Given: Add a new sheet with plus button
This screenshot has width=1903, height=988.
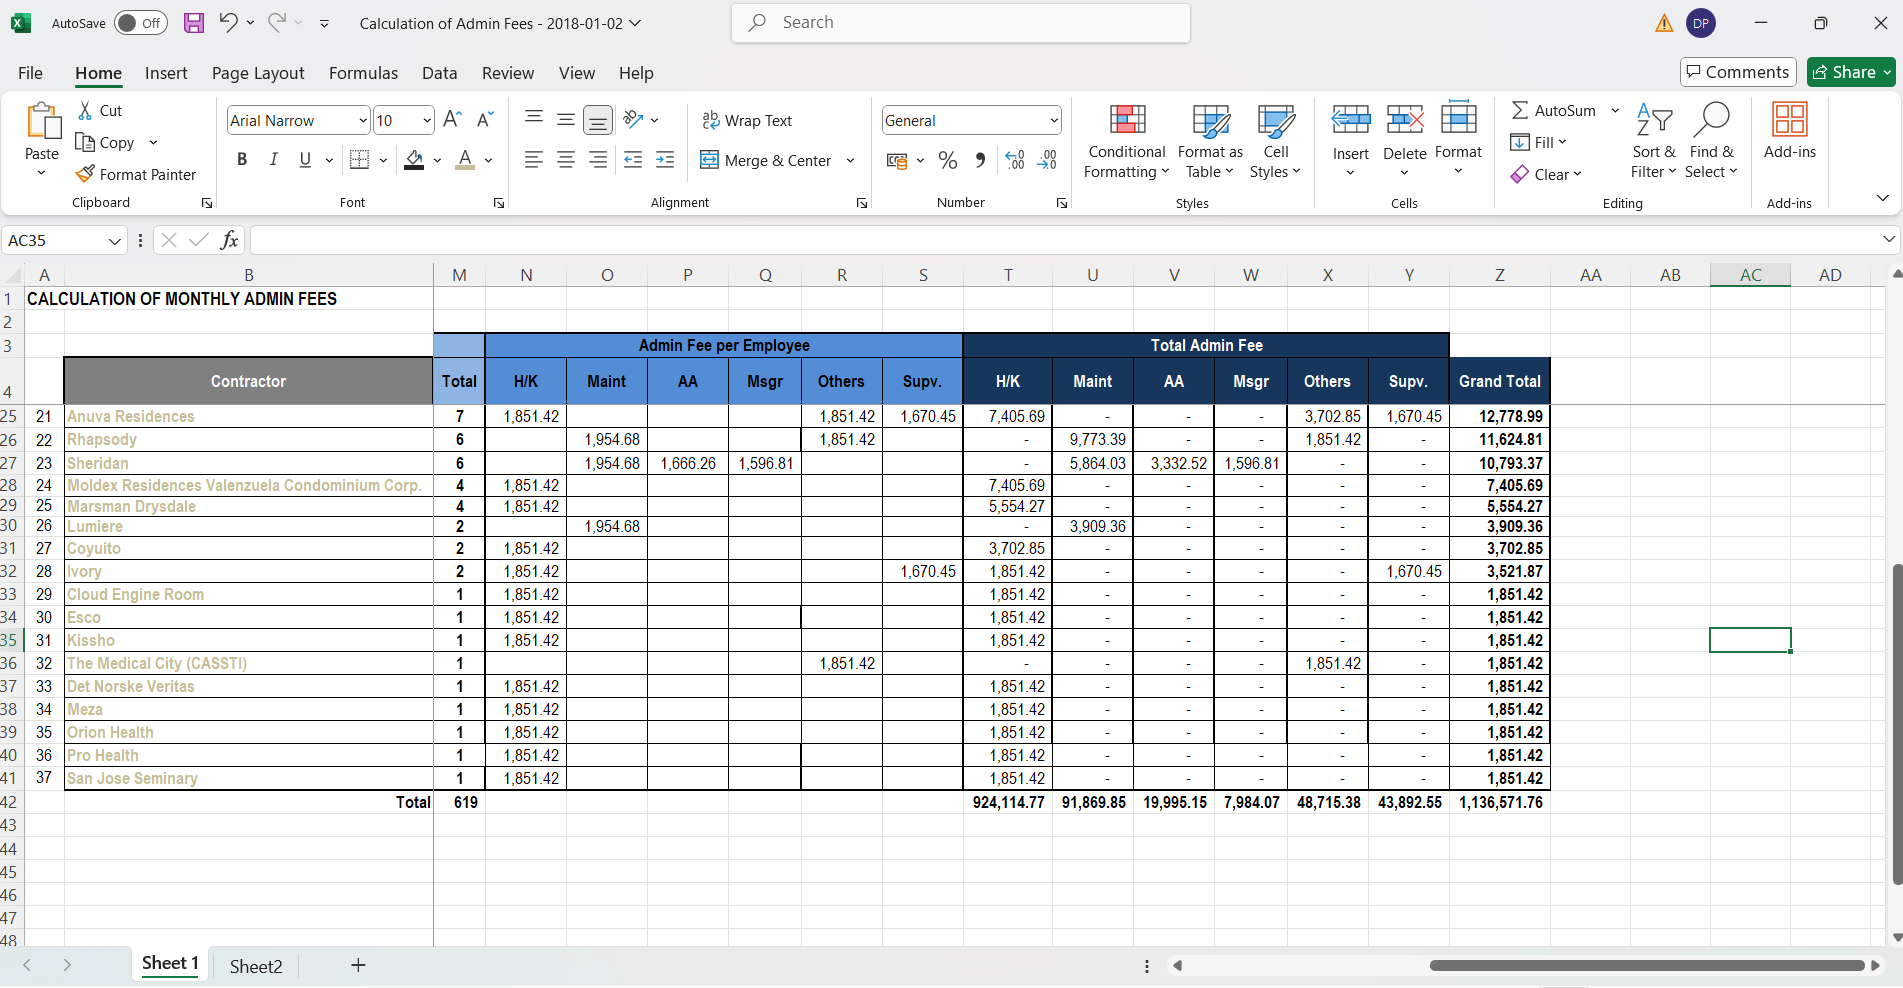Looking at the screenshot, I should point(358,965).
